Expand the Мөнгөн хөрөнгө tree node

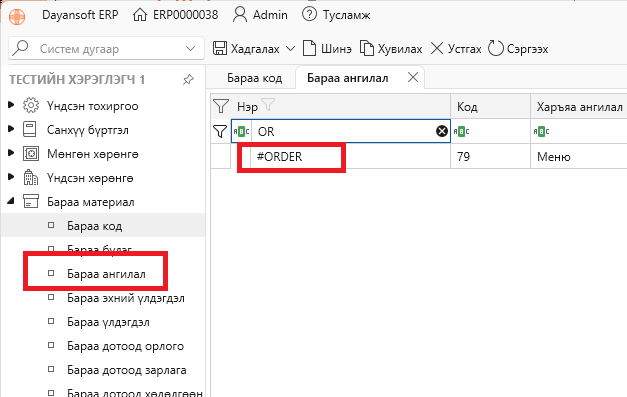click(11, 153)
